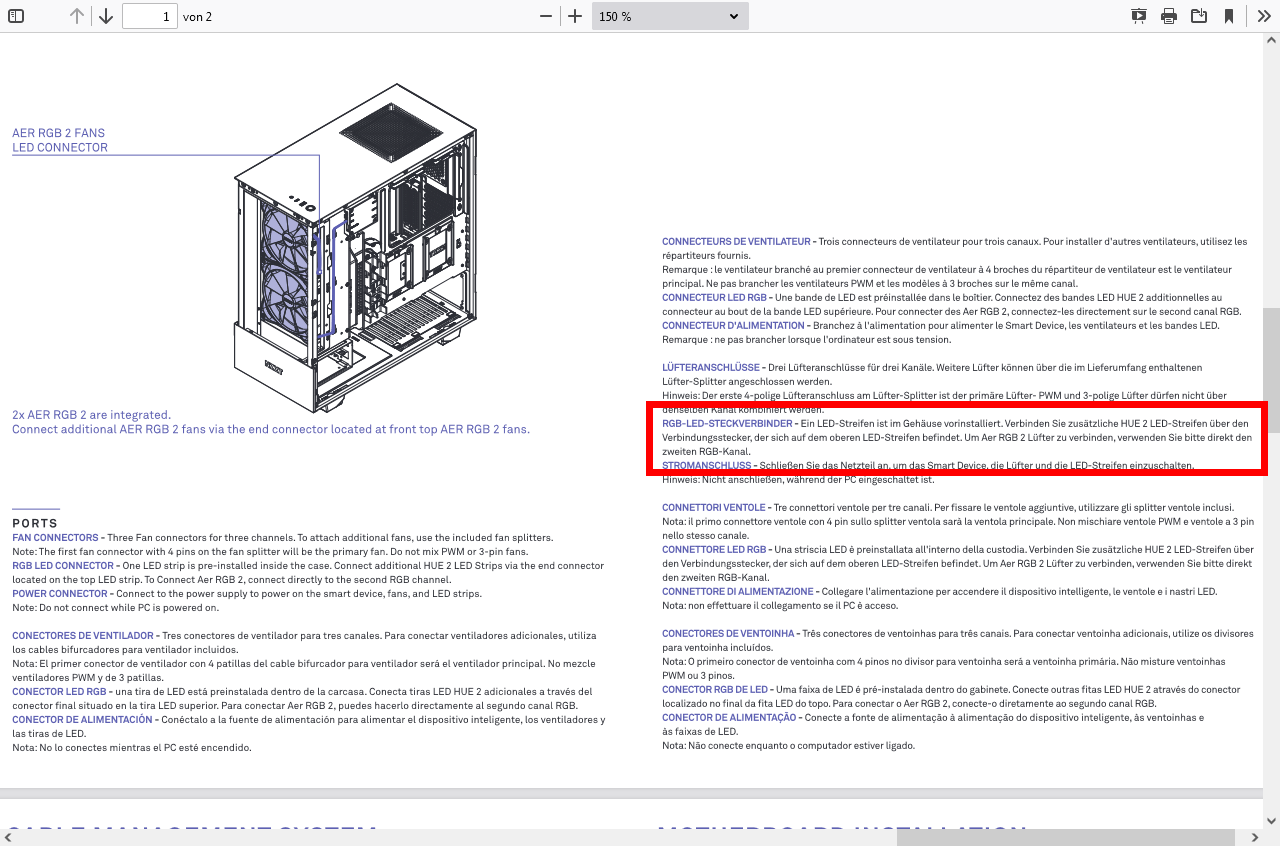Click the PORTS section heading
This screenshot has width=1280, height=846.
tap(35, 523)
